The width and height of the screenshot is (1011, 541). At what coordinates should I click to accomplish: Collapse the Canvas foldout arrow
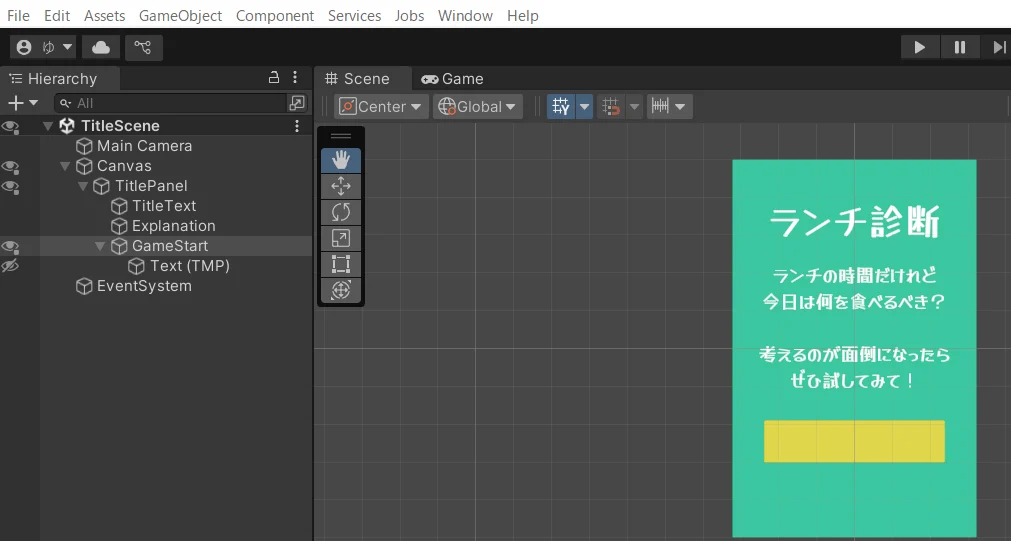pyautogui.click(x=64, y=166)
